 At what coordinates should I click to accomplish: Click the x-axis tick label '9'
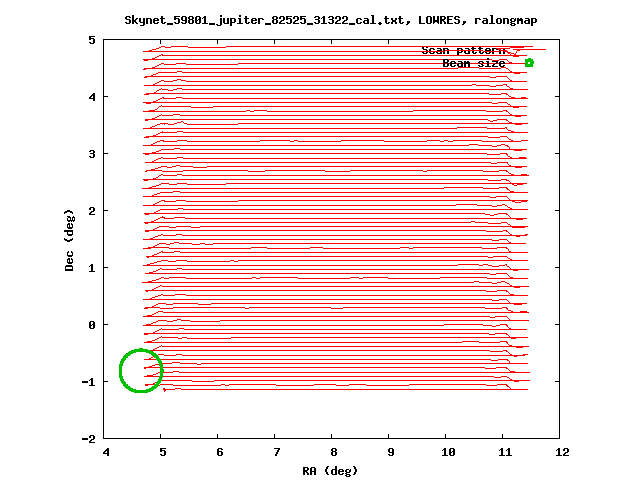coord(391,452)
